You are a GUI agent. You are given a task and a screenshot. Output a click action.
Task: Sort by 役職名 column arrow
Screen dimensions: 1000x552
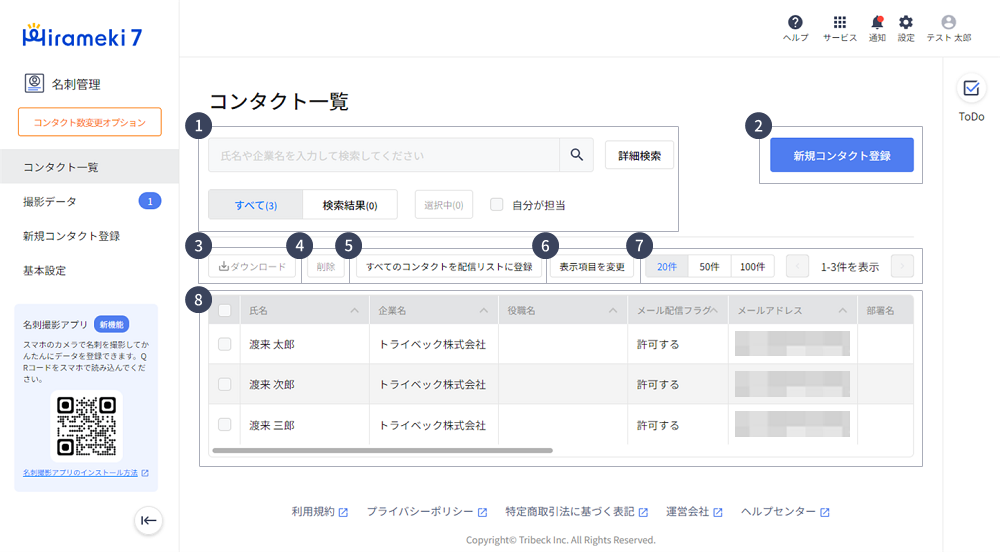(613, 310)
